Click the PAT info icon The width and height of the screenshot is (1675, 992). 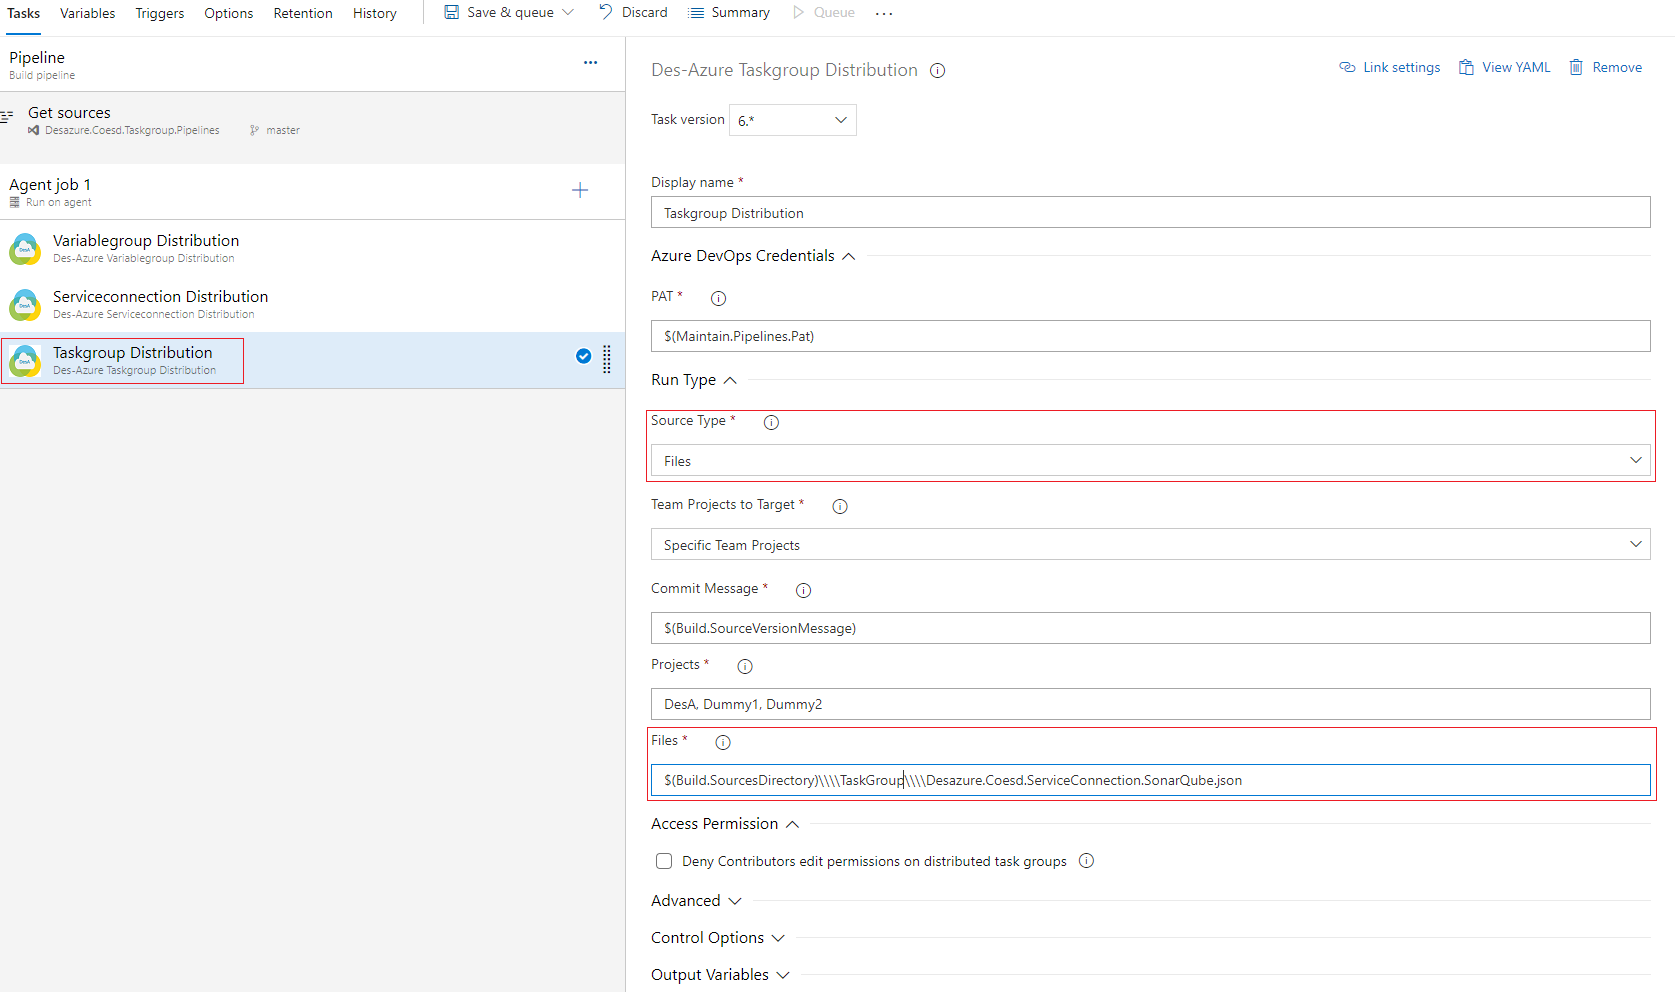[x=718, y=298]
